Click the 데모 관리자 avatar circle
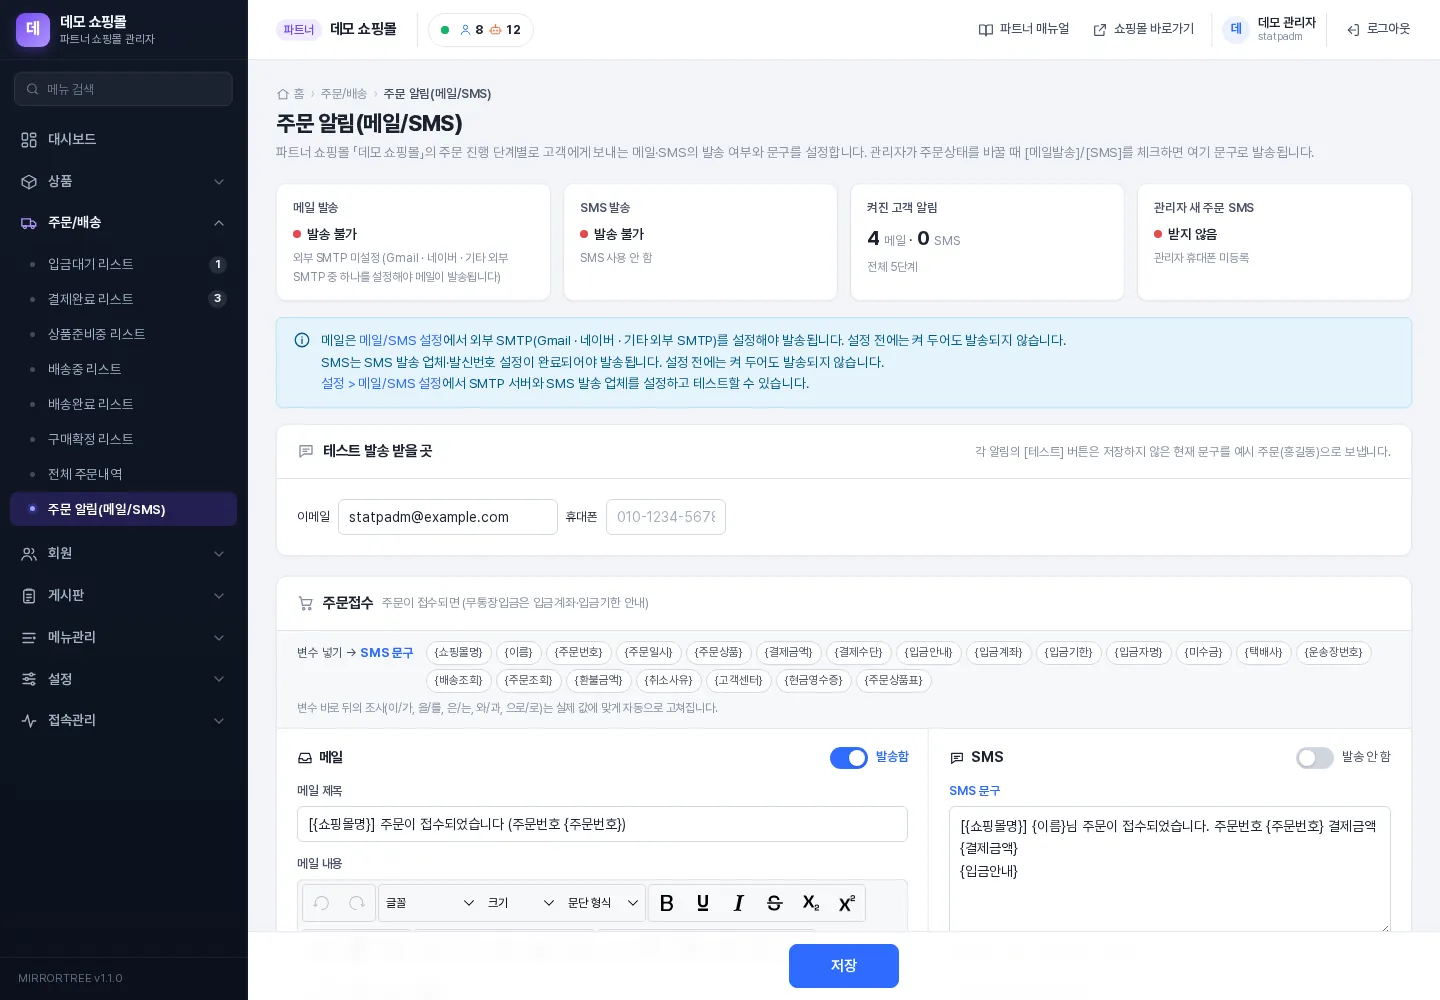The height and width of the screenshot is (1000, 1440). (x=1236, y=29)
